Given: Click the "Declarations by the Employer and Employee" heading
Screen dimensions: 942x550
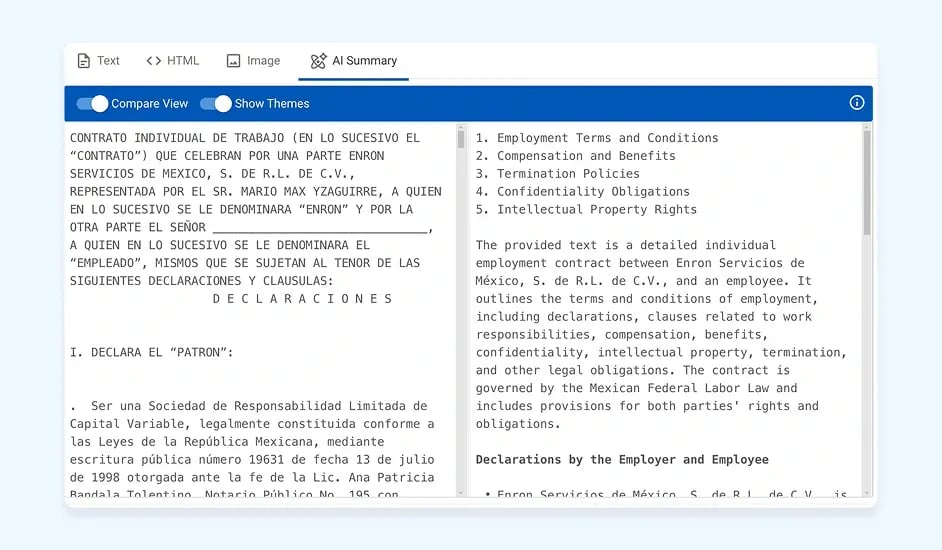Looking at the screenshot, I should pyautogui.click(x=622, y=460).
